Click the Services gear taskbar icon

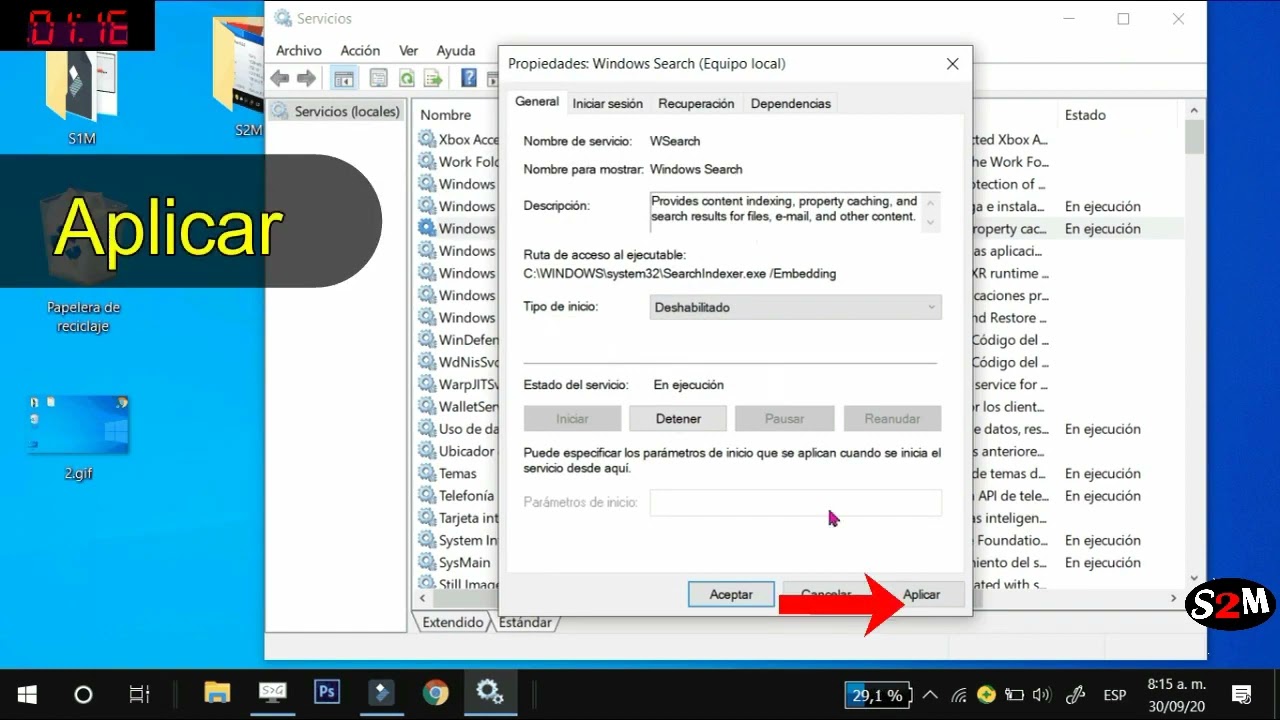[489, 692]
